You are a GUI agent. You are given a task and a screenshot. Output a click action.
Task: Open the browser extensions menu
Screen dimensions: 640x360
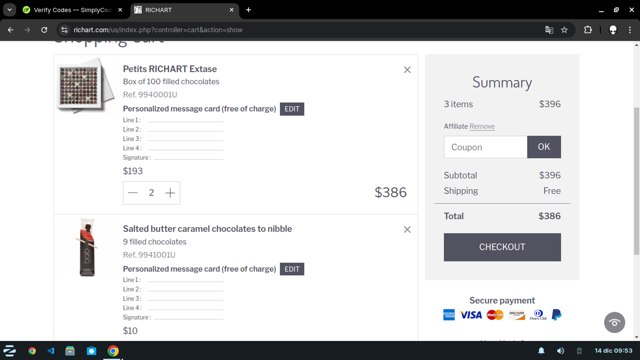tap(588, 30)
